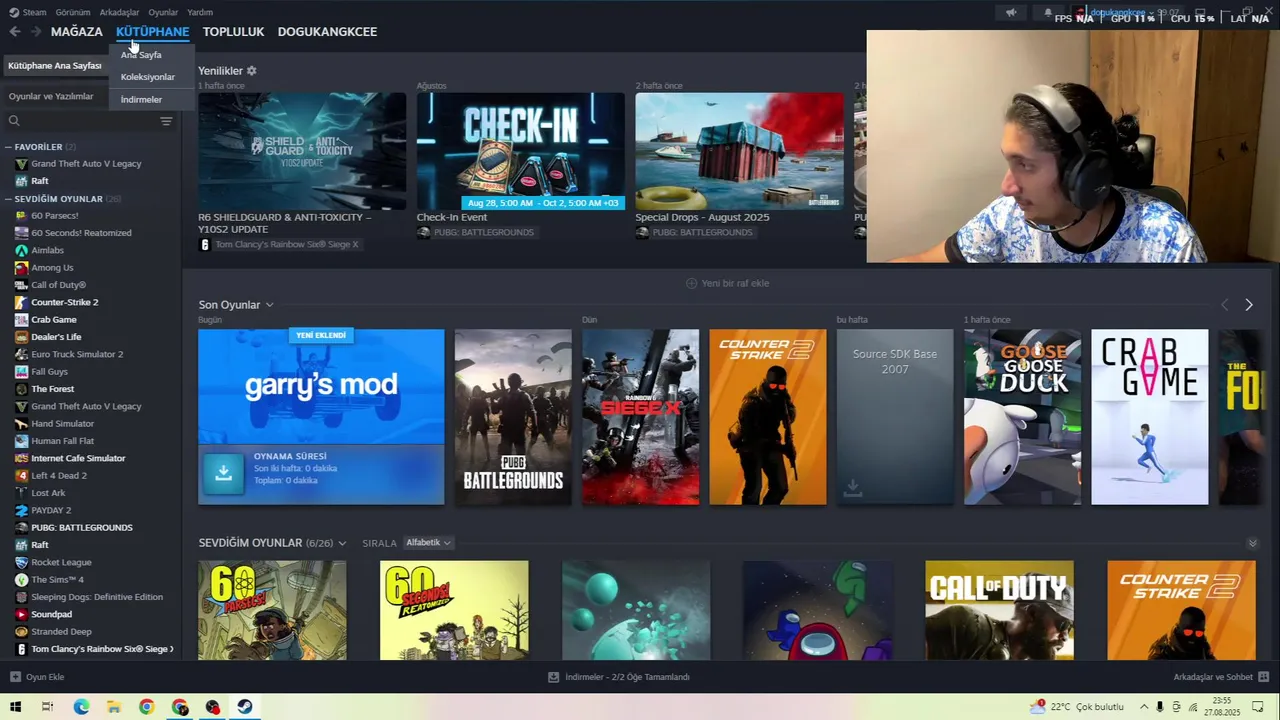Click the Rocket League sidebar icon
This screenshot has width=1280, height=720.
[21, 562]
